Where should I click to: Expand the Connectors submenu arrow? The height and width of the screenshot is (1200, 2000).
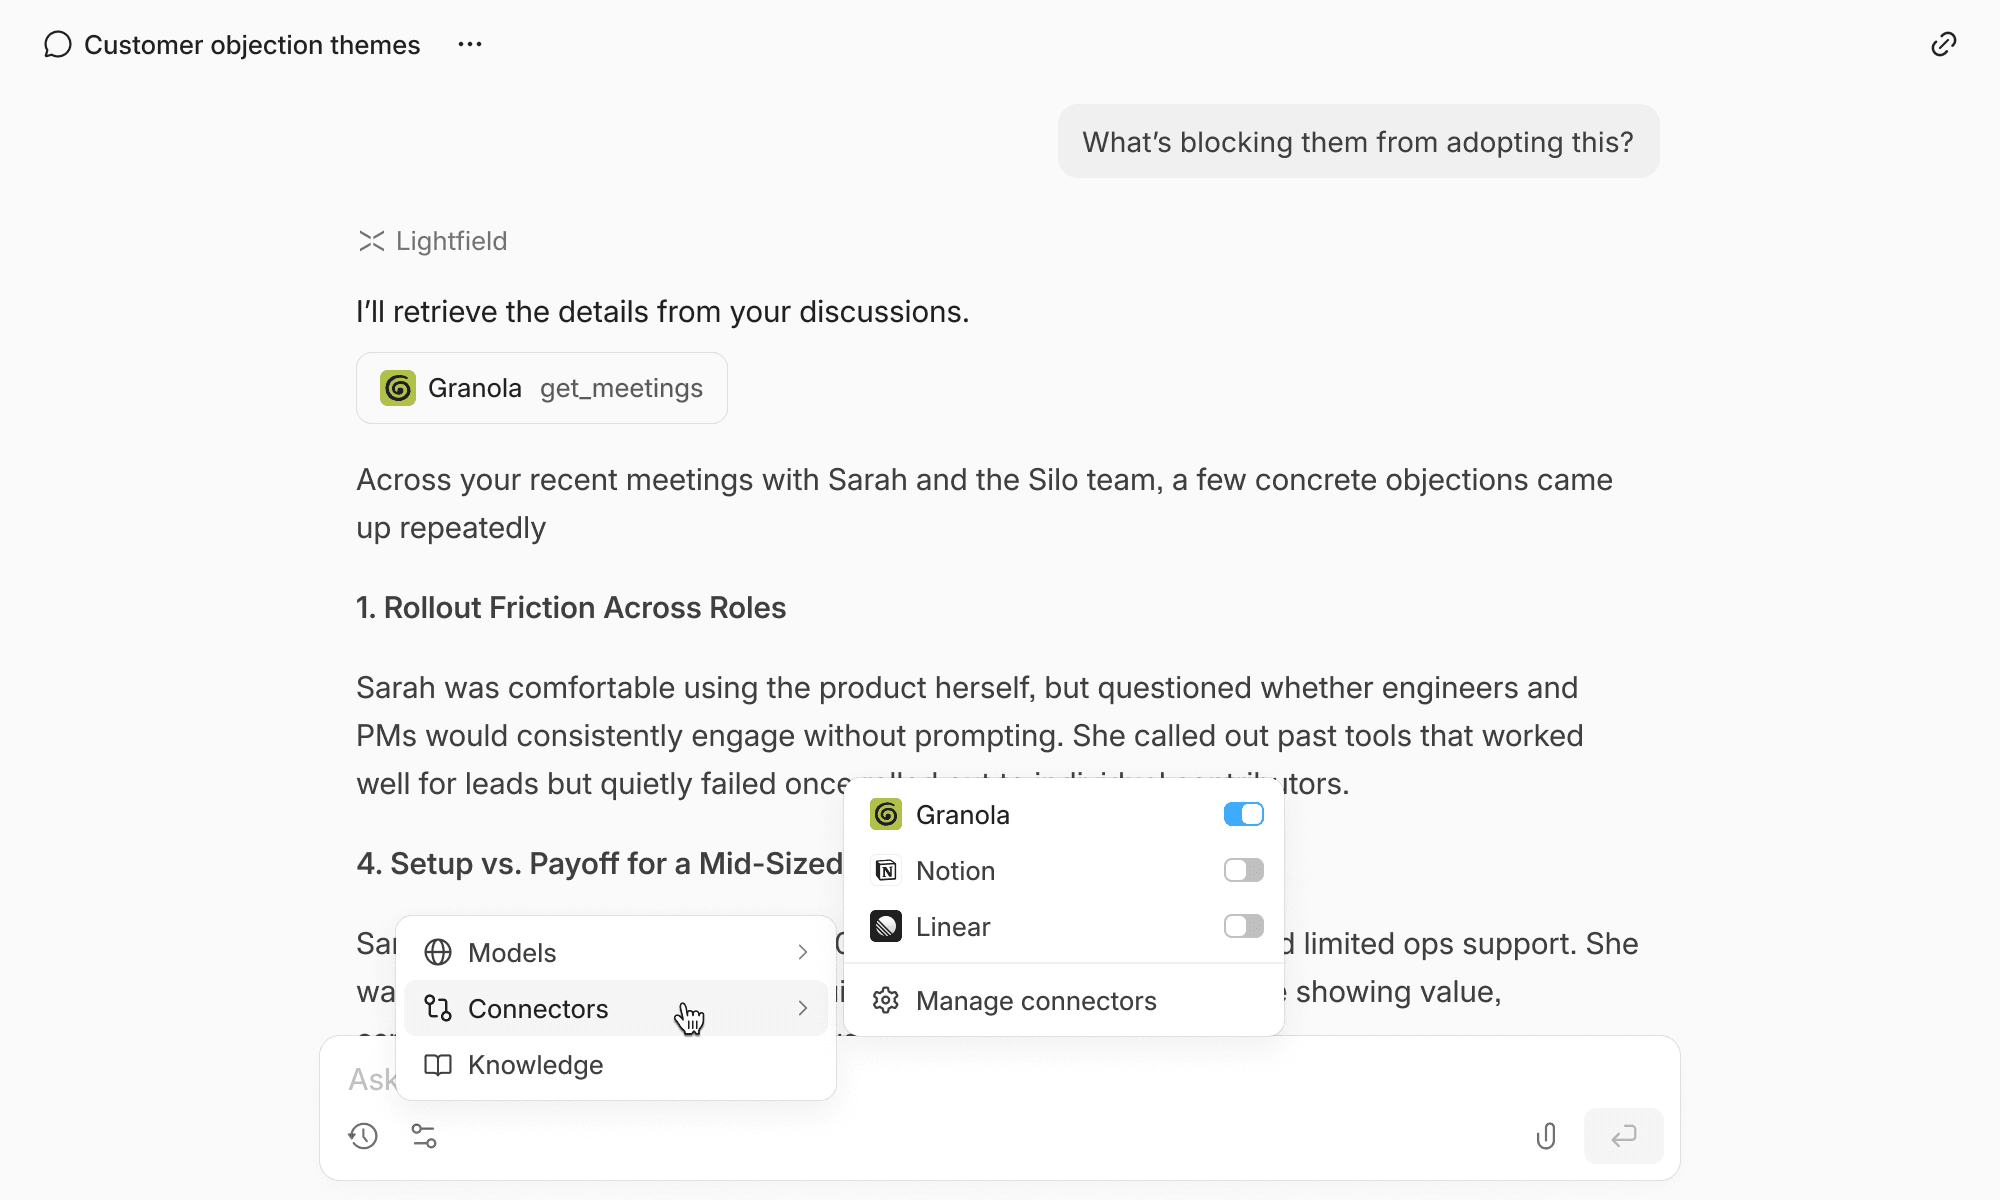[x=802, y=1009]
